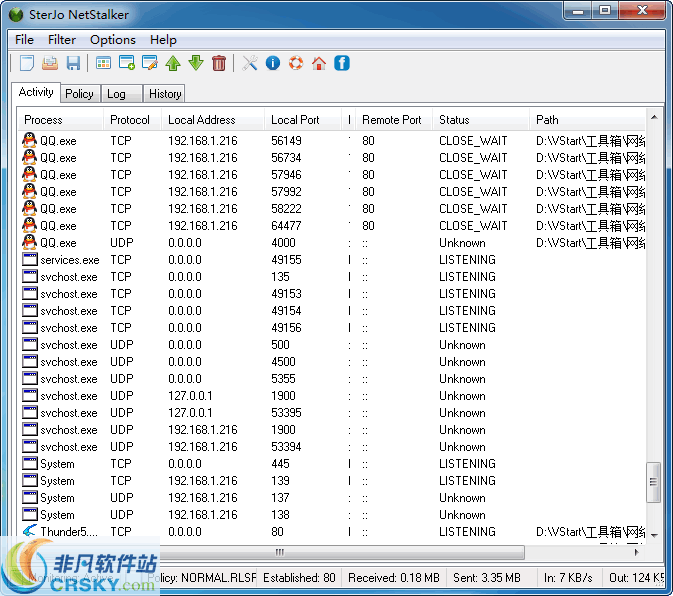
Task: Click the Received: 0.18 MB status entry
Action: [x=394, y=578]
